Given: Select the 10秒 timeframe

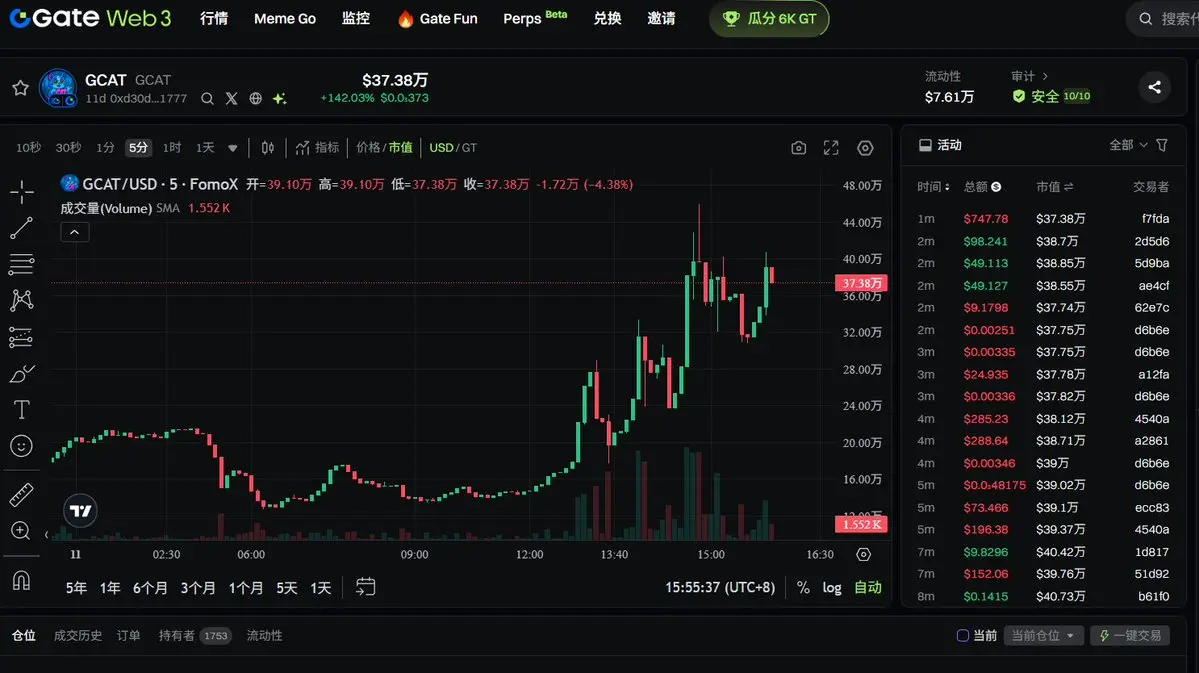Looking at the screenshot, I should coord(28,148).
